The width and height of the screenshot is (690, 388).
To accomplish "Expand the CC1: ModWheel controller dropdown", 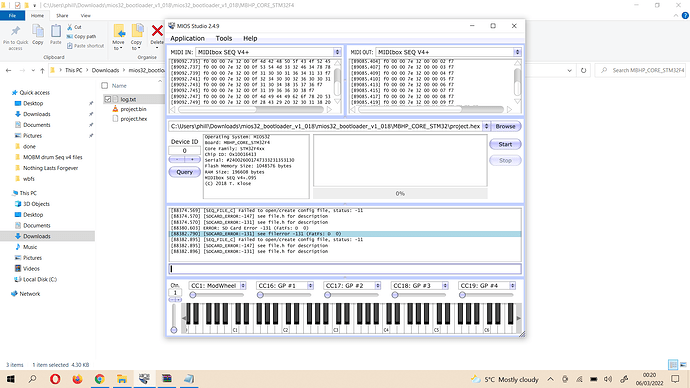I will point(243,286).
